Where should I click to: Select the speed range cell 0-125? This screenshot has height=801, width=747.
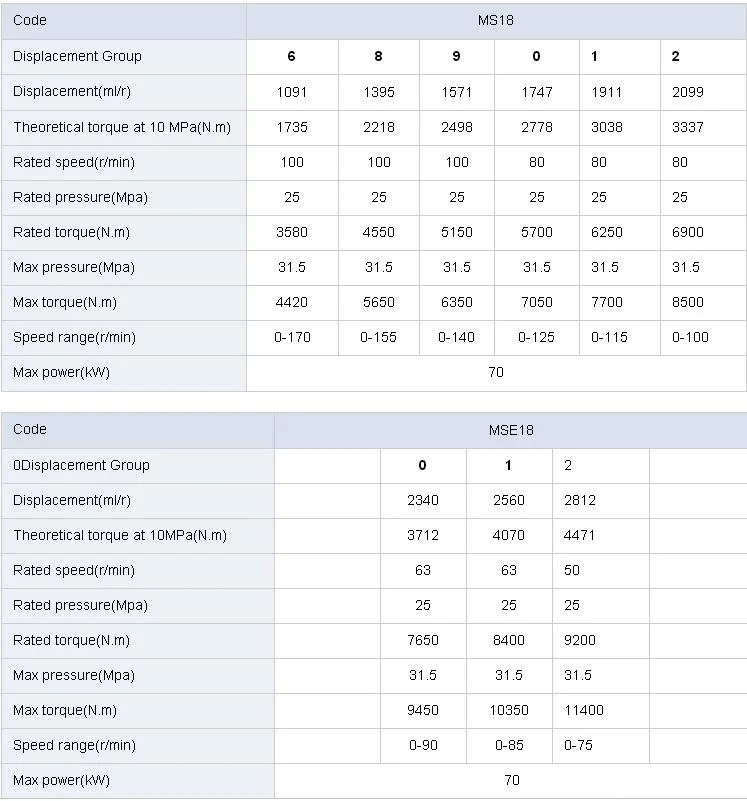click(537, 337)
